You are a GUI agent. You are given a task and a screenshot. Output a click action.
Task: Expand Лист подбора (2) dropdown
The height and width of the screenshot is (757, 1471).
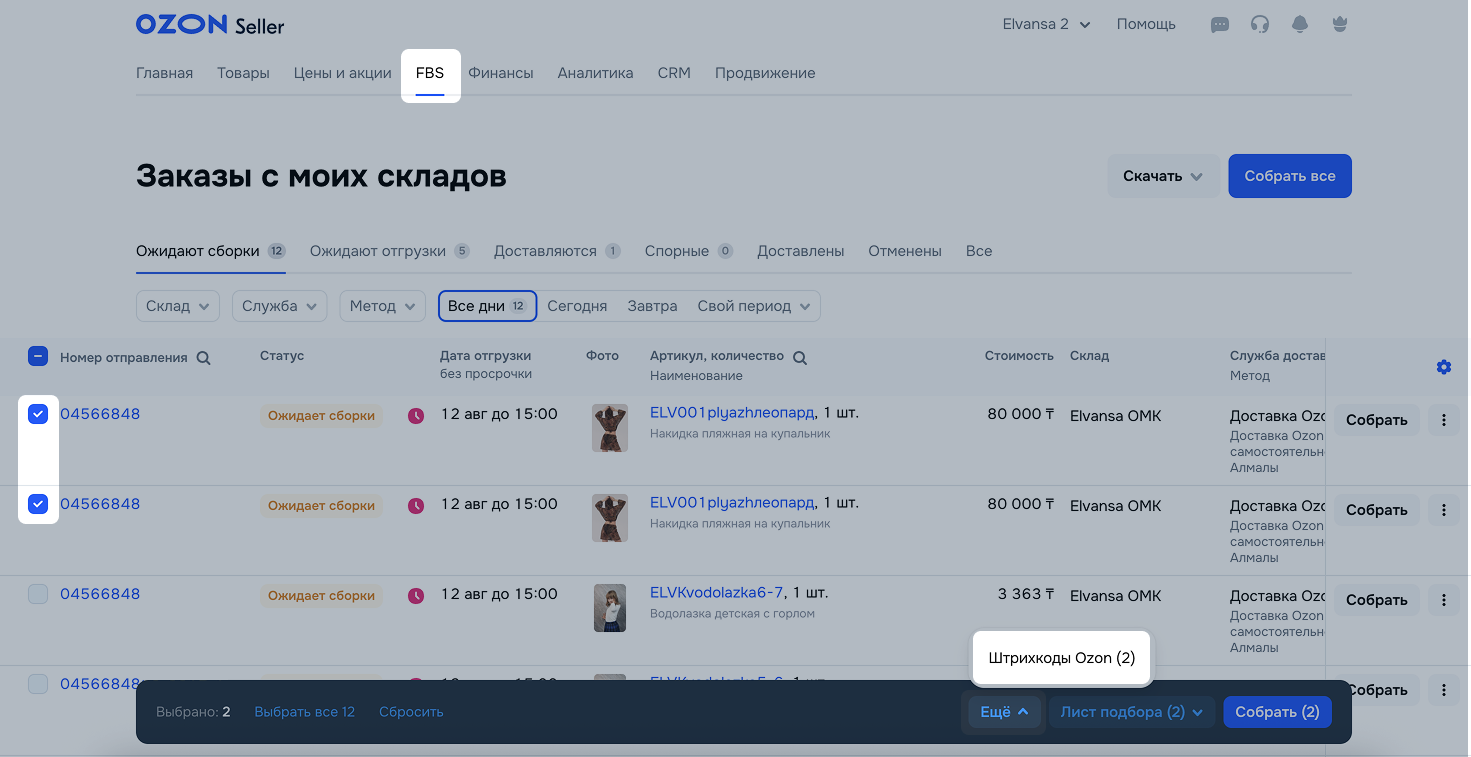[1132, 712]
